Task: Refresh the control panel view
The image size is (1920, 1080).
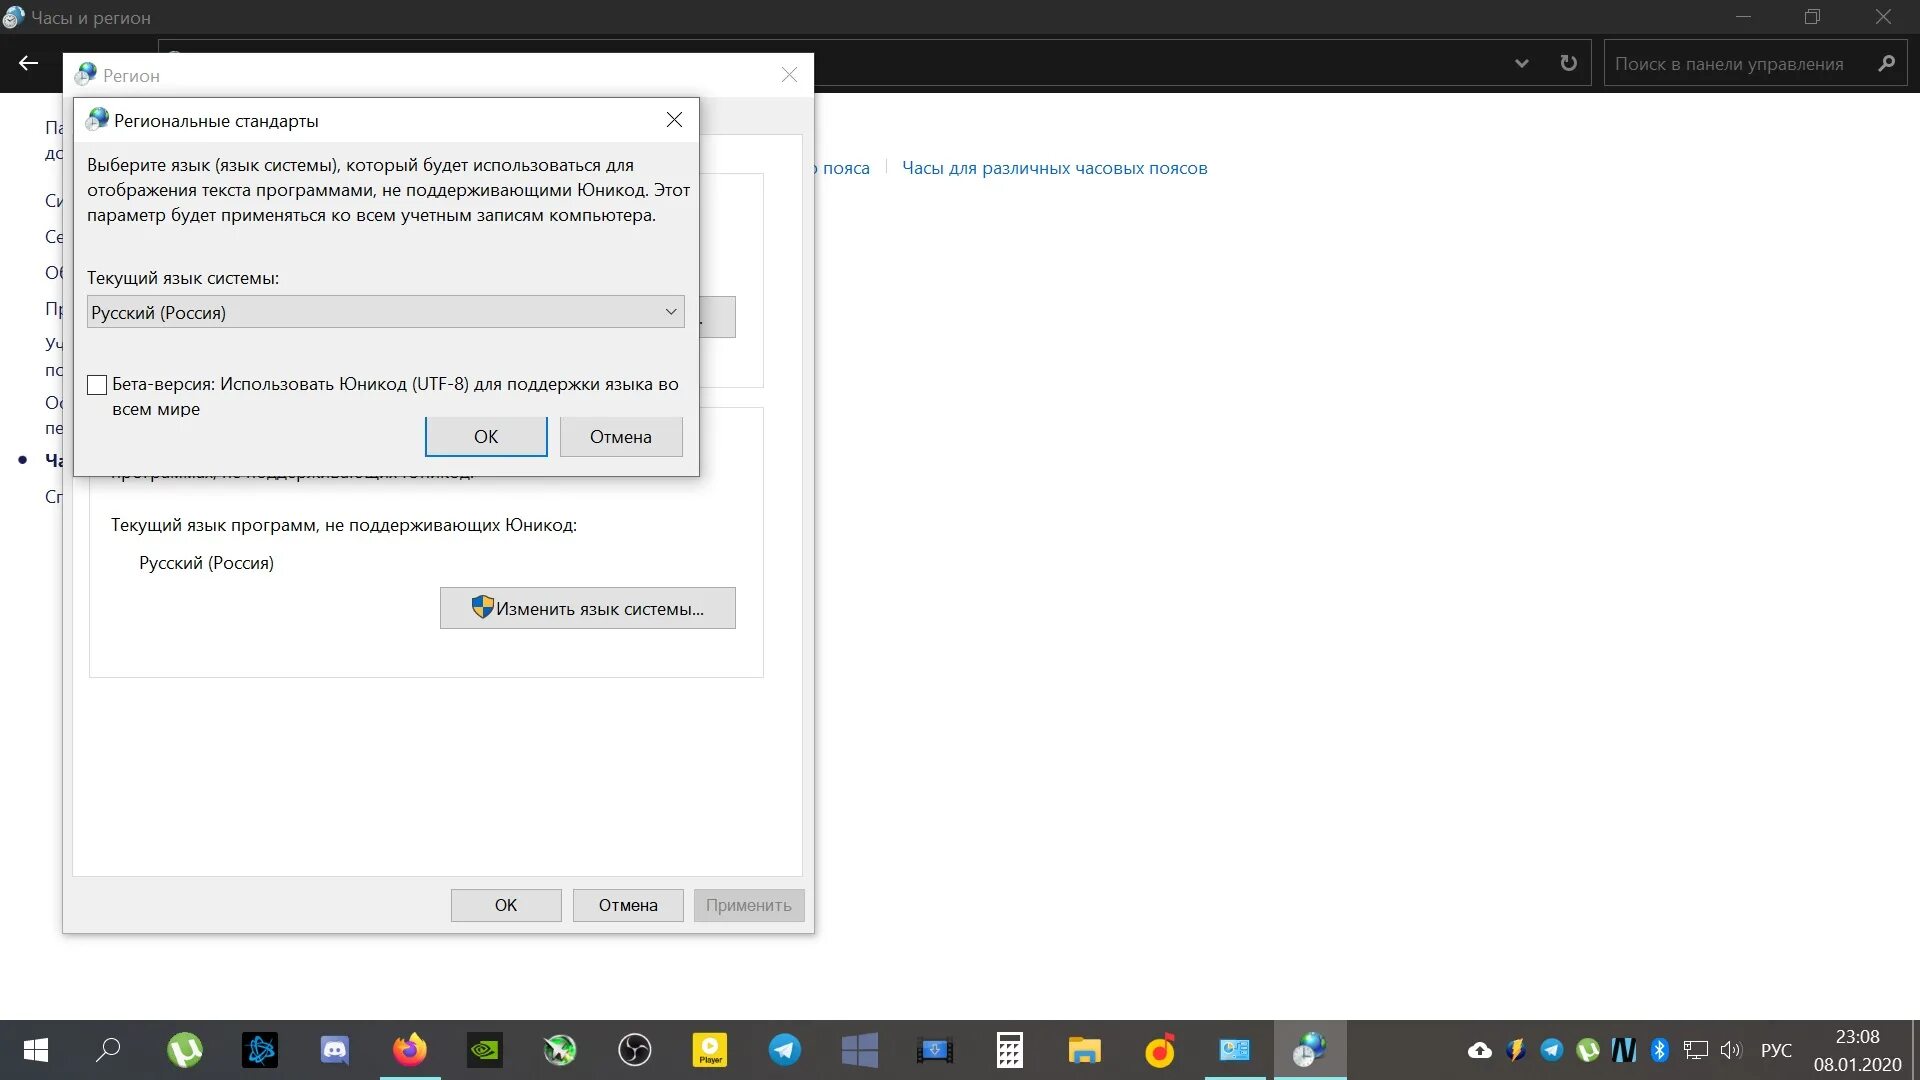Action: (1568, 64)
